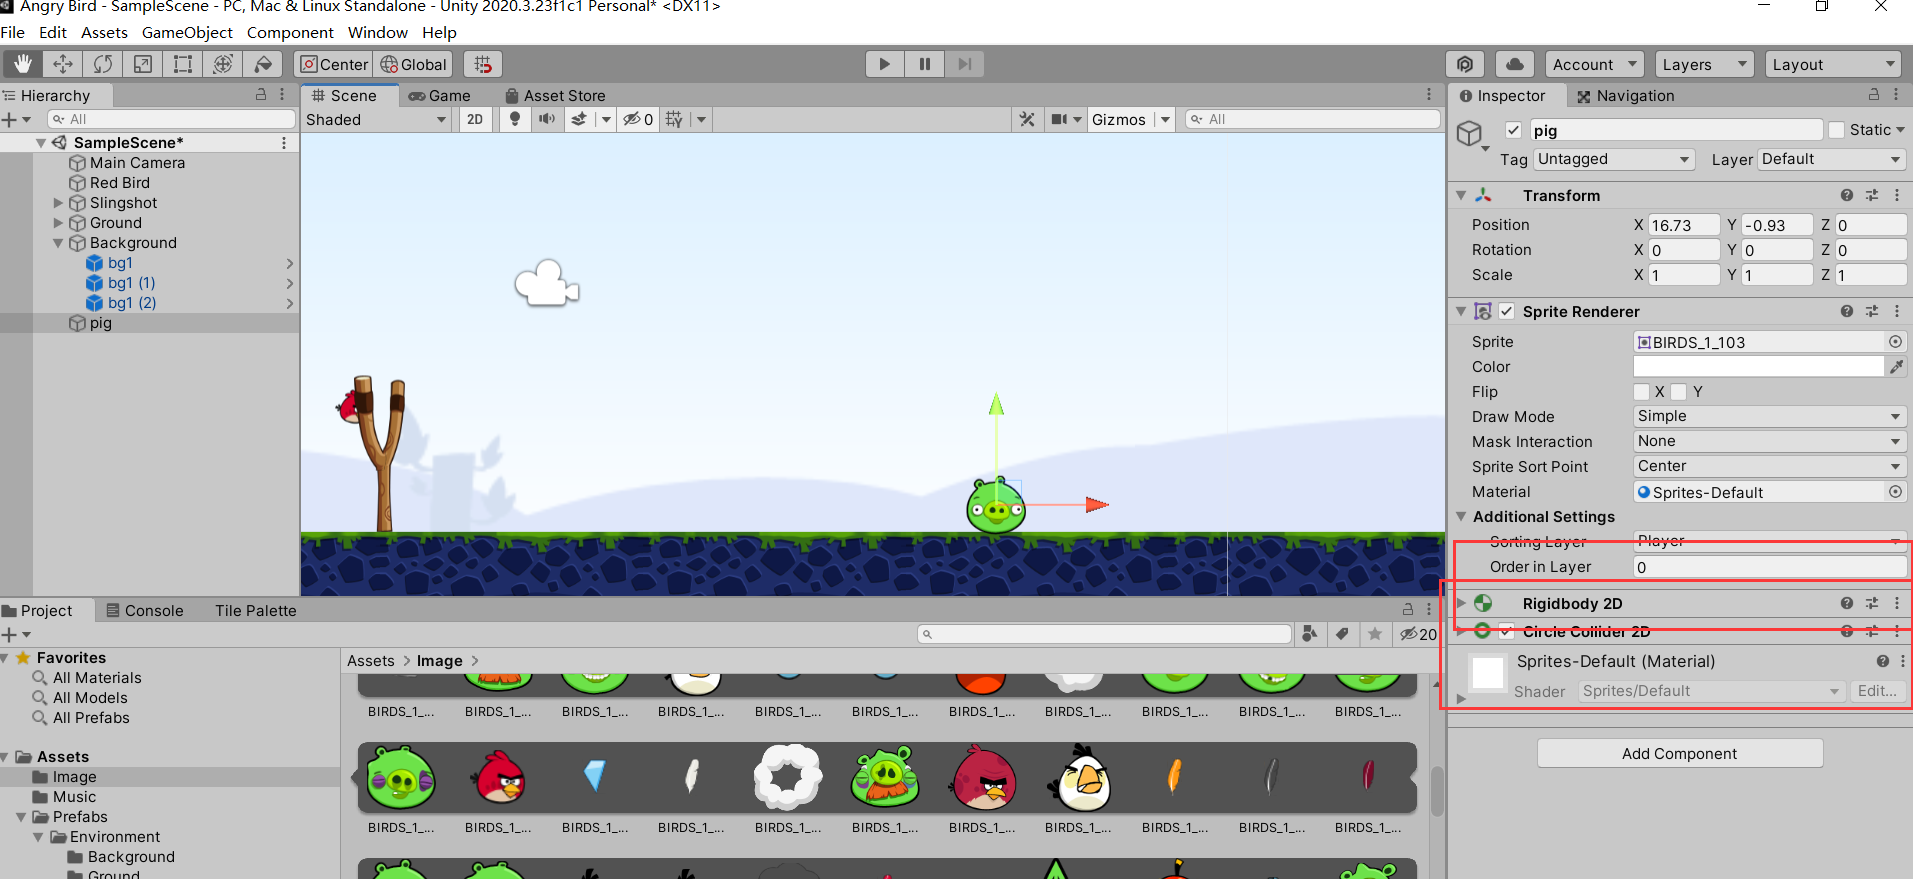Screen dimensions: 1913x879
Task: Click the Pause button
Action: click(x=924, y=64)
